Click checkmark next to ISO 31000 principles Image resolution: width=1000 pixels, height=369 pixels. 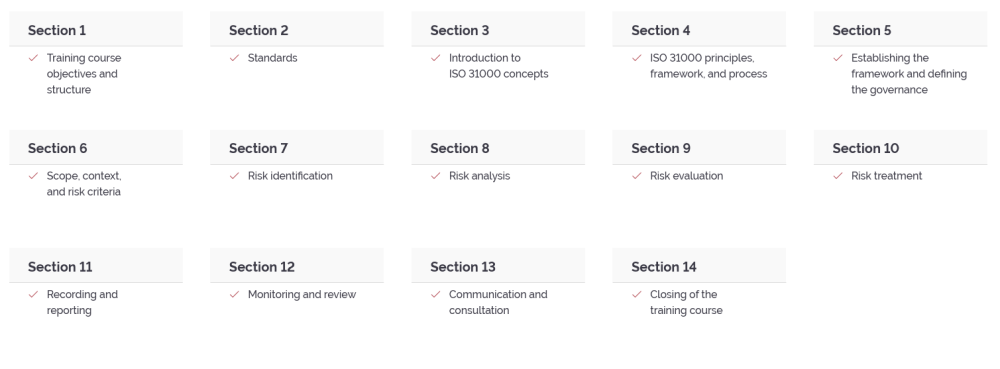point(636,58)
